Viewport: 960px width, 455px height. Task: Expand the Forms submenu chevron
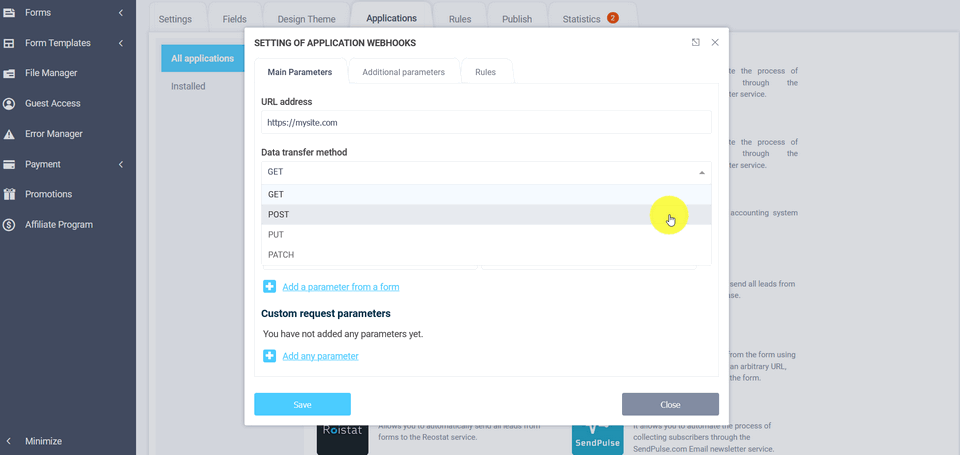[x=121, y=12]
